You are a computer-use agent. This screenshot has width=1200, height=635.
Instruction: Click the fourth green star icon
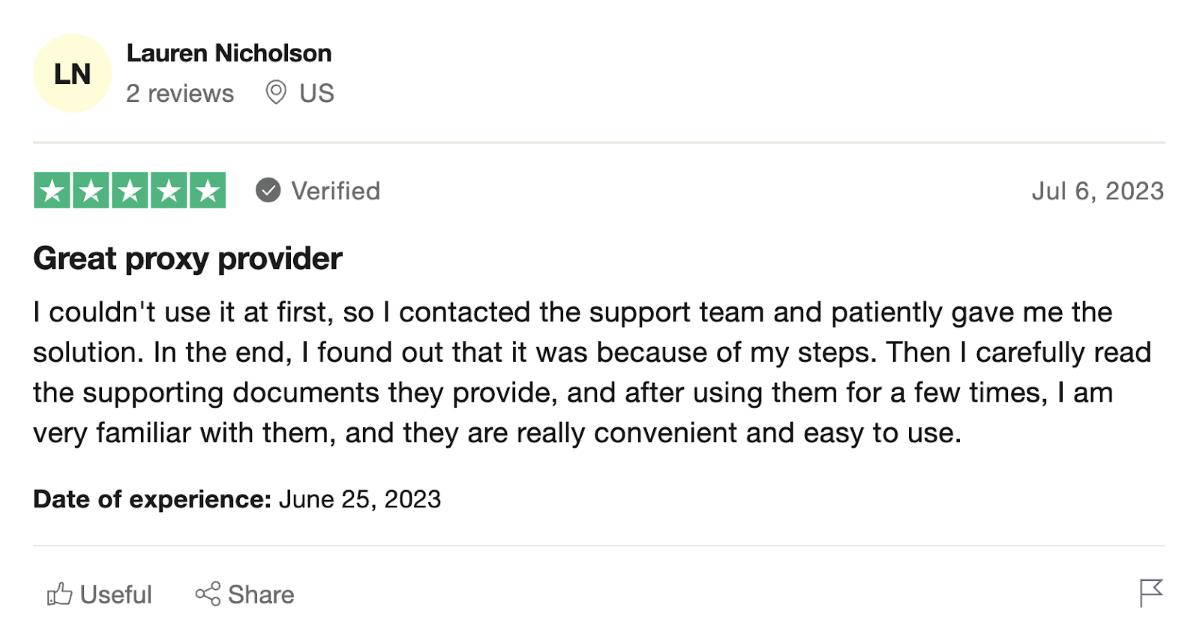[x=168, y=190]
